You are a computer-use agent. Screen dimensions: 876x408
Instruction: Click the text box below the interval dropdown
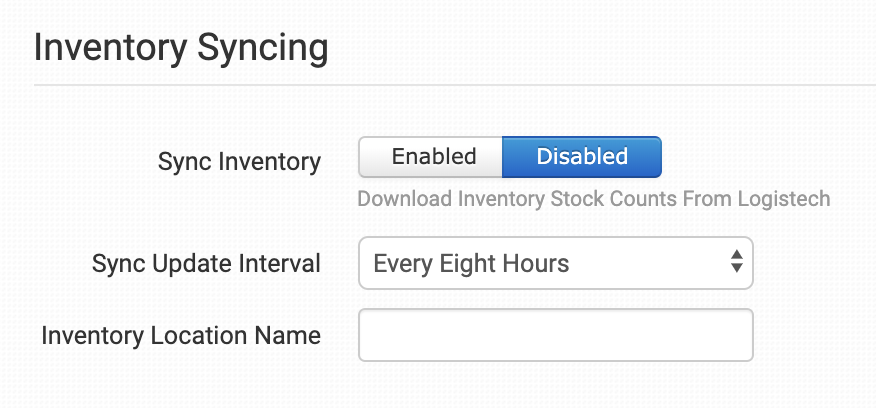tap(555, 335)
